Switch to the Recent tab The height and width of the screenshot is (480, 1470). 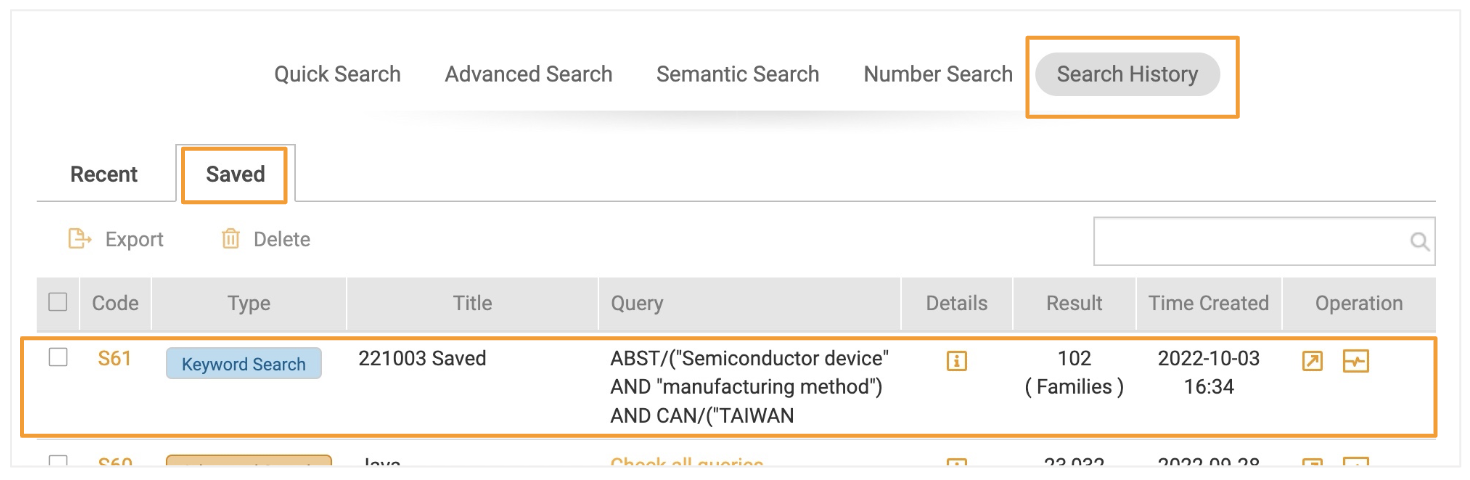point(104,174)
